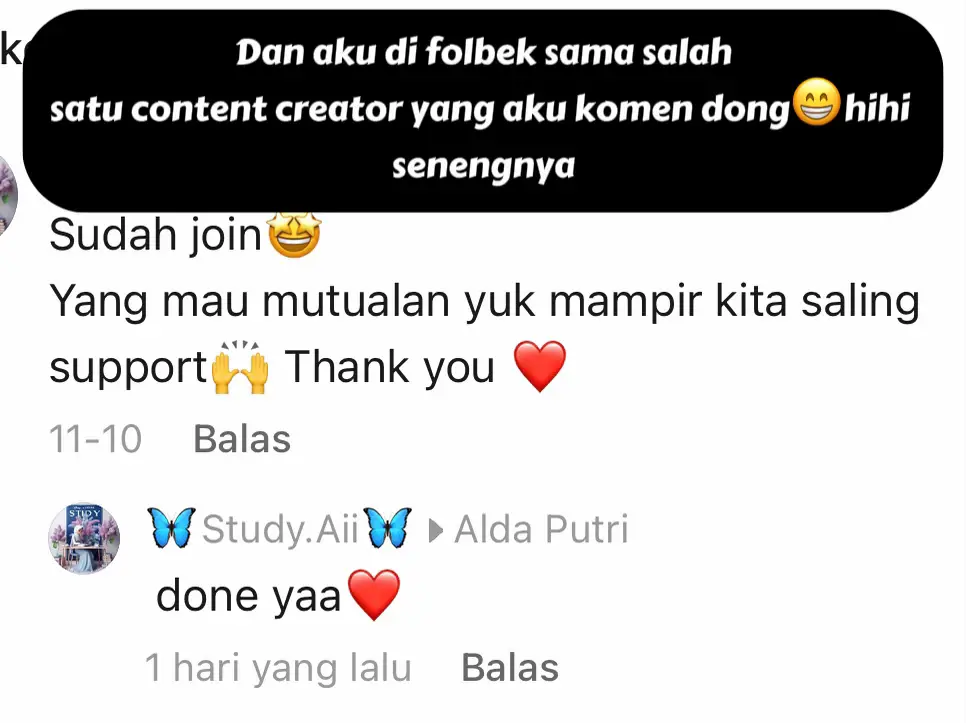Tap Balas below the 'done yaa' reply

509,668
